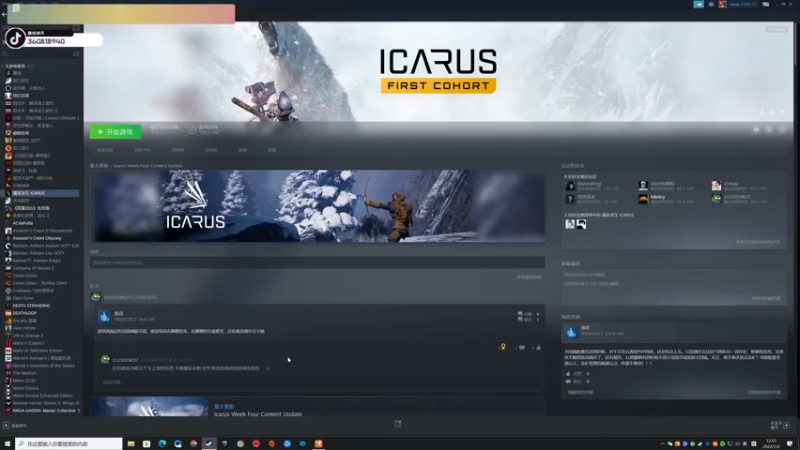Viewport: 800px width, 450px height.
Task: Select Mafia II (Classic) in library
Action: 28,343
